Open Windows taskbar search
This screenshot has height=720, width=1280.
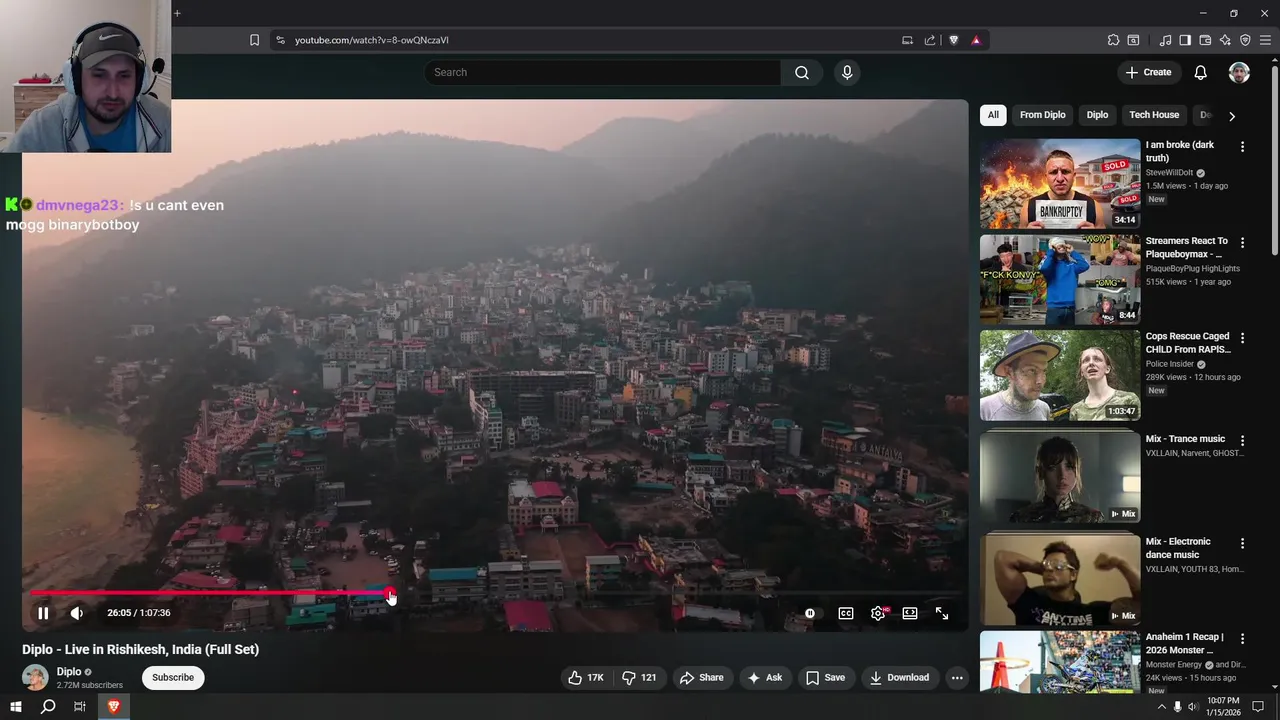point(48,706)
